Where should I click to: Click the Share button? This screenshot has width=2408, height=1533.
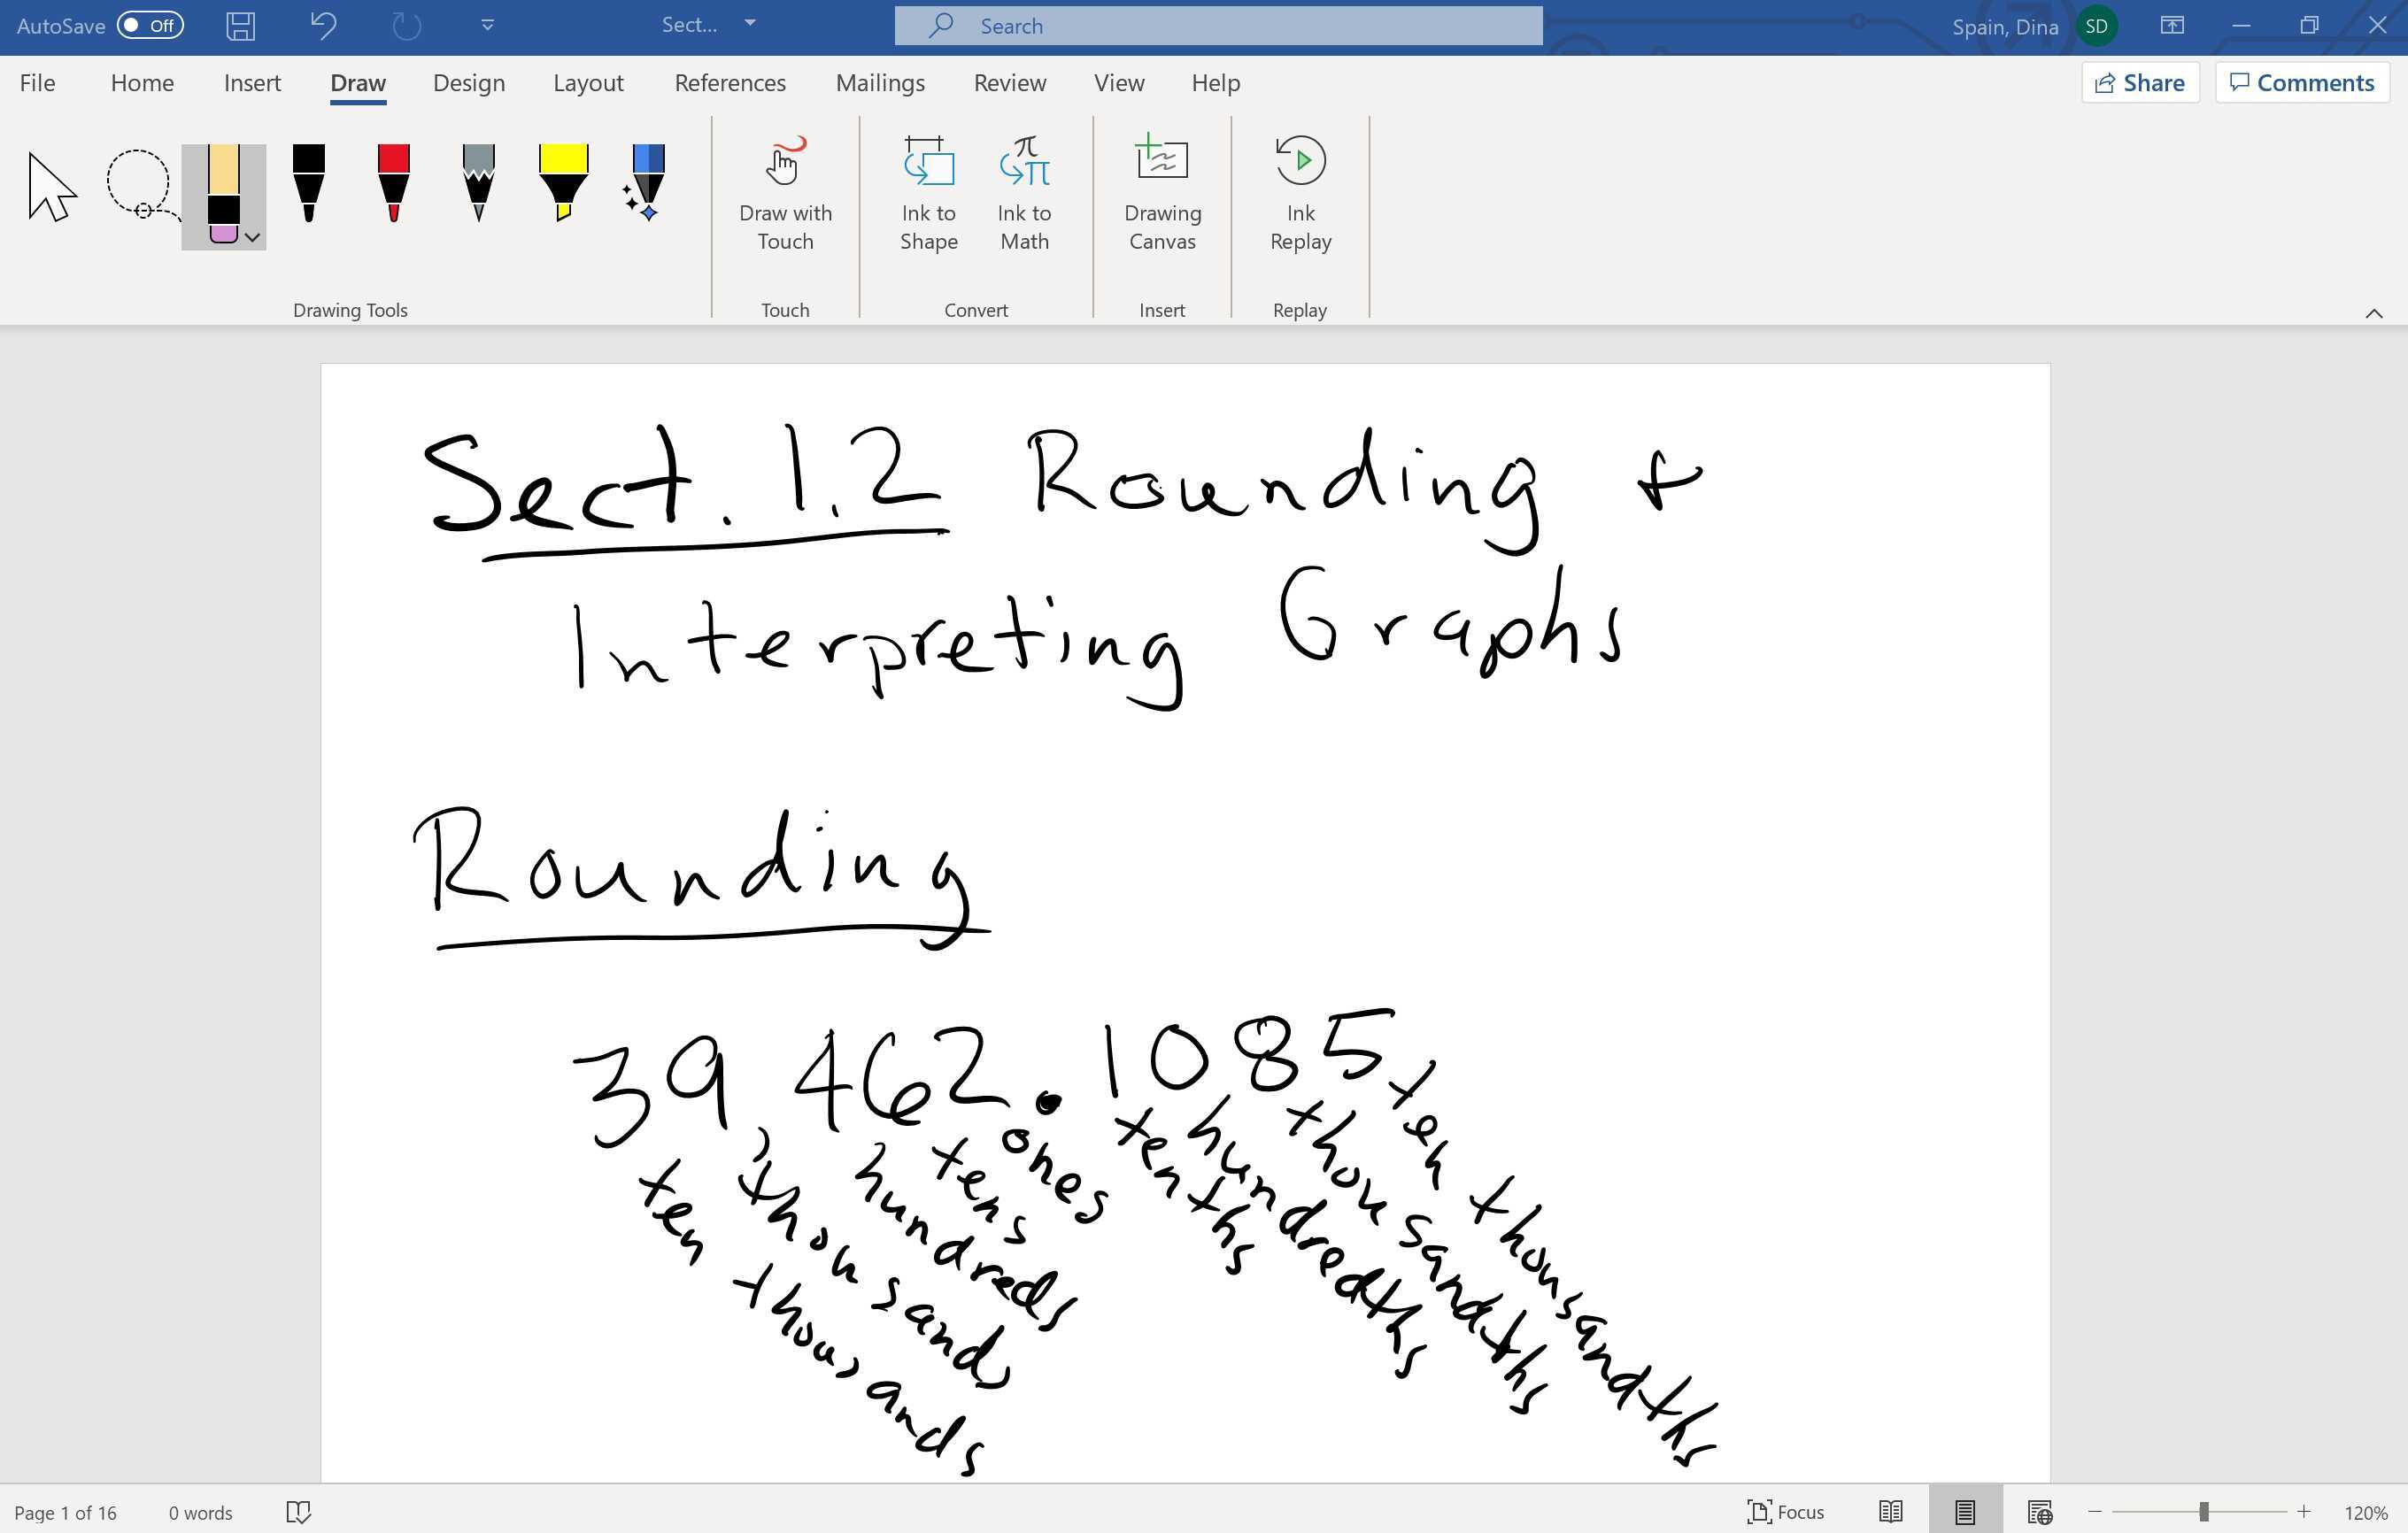coord(2140,82)
